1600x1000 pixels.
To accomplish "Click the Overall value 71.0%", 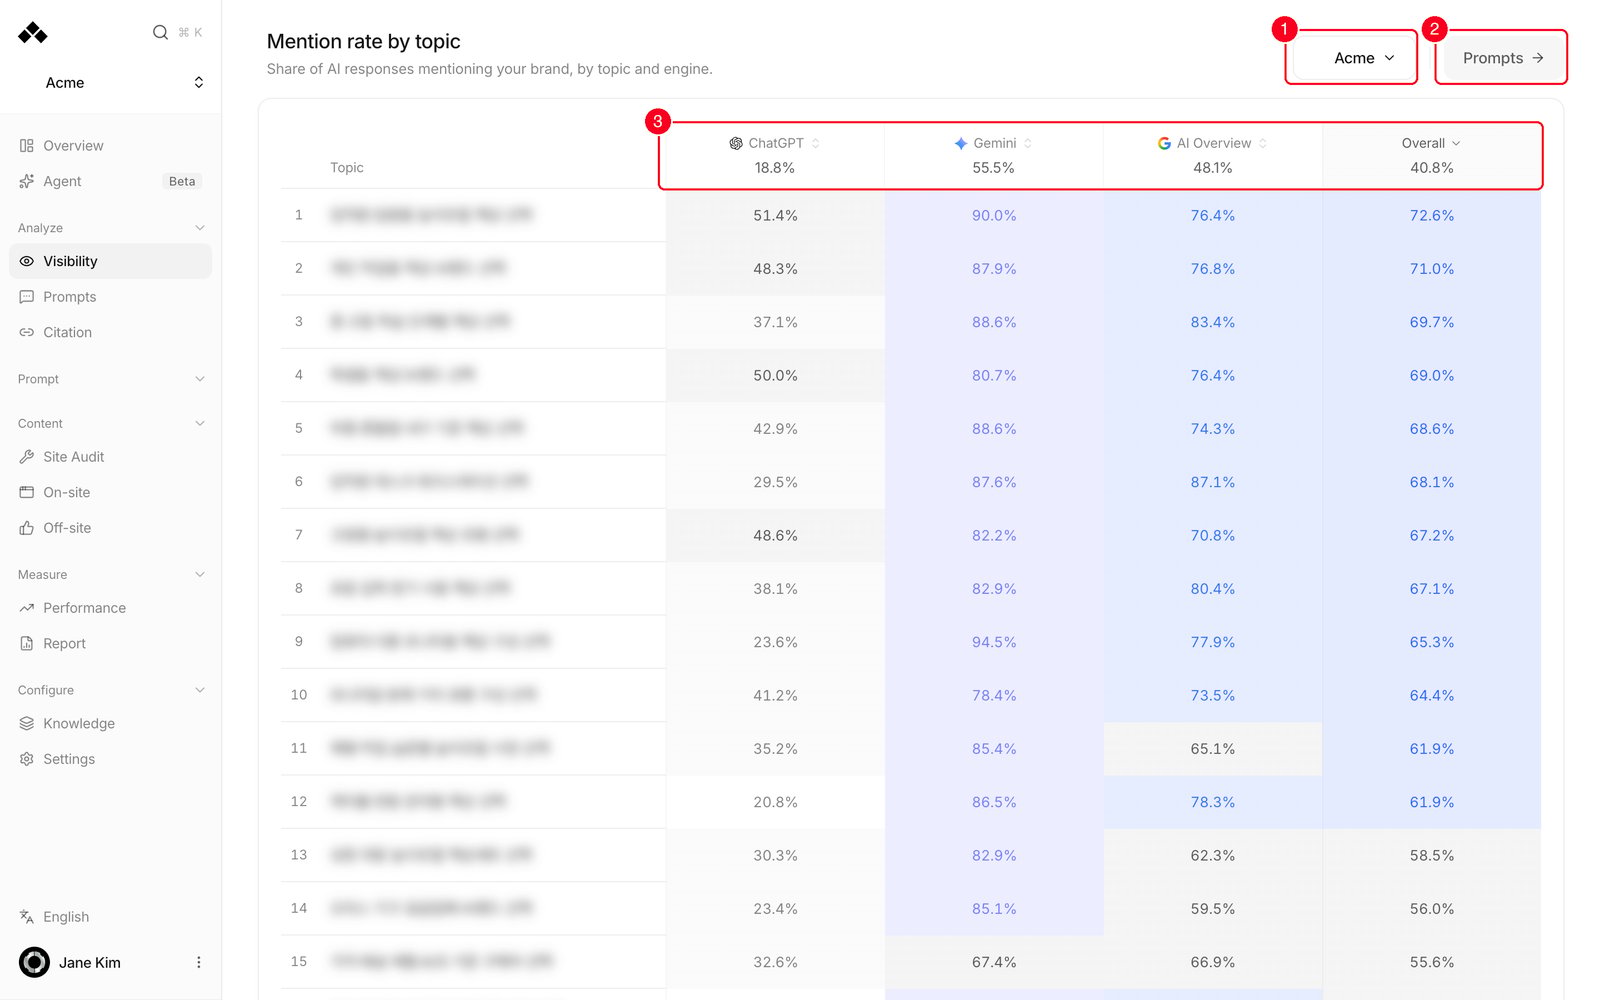I will click(x=1432, y=269).
